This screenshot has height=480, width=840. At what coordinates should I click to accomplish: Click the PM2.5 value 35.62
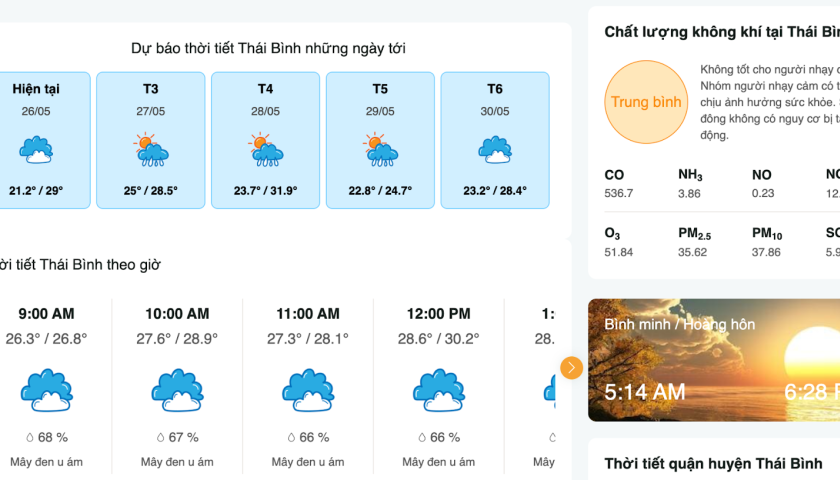[x=692, y=252]
